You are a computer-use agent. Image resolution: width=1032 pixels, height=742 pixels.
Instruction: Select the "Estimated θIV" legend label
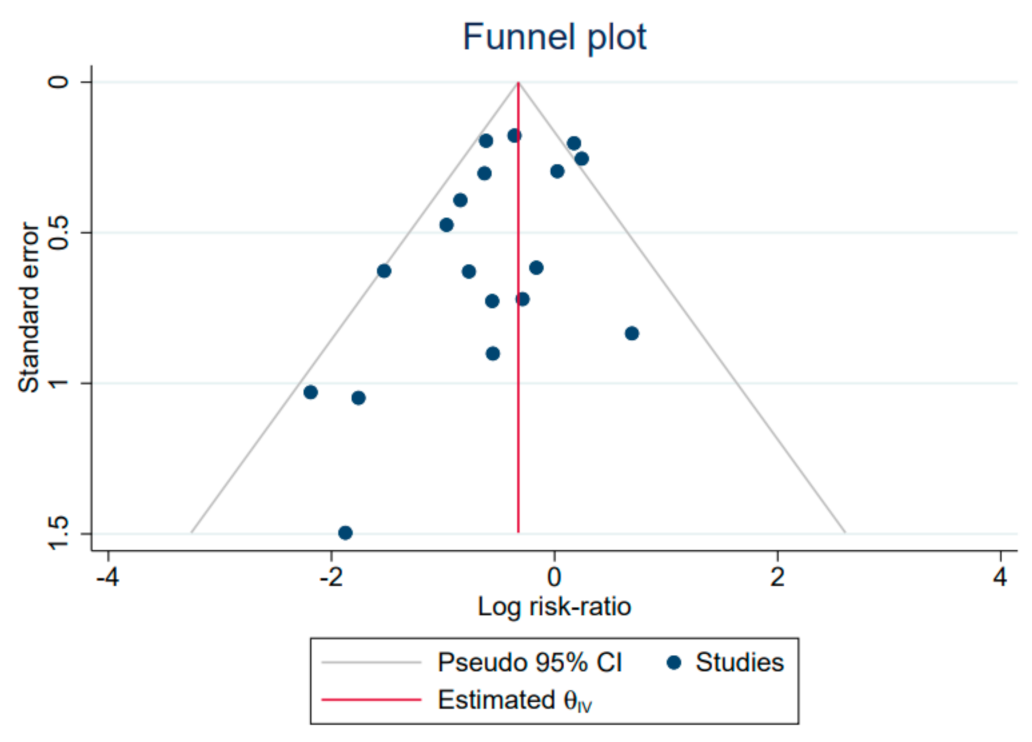[x=516, y=701]
